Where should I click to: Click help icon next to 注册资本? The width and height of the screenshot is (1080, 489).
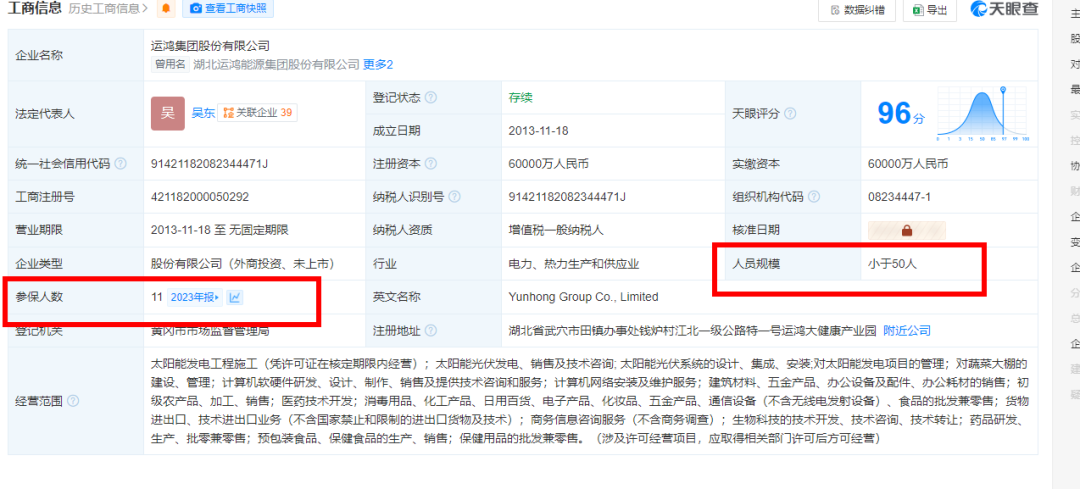click(x=431, y=164)
